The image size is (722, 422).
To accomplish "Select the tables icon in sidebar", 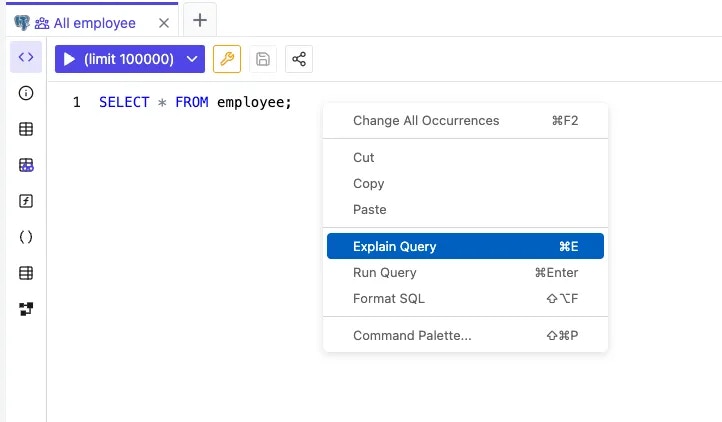I will tap(26, 129).
